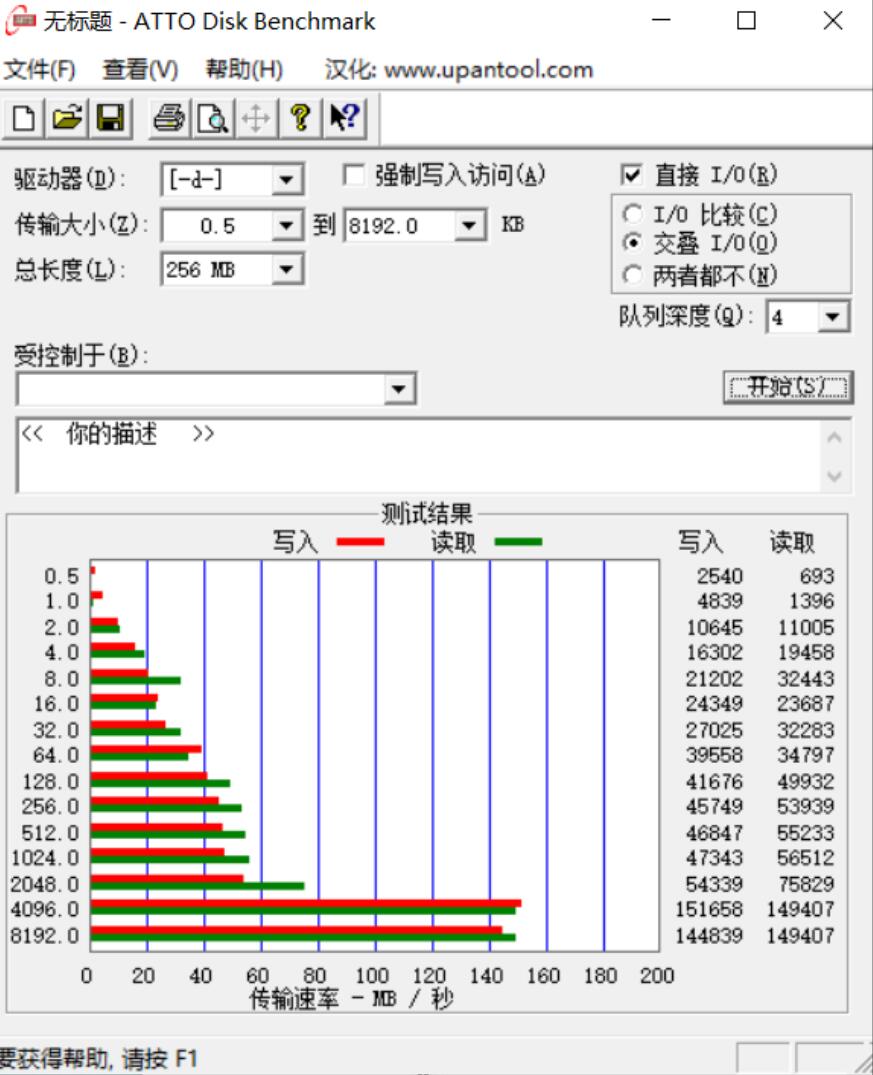The height and width of the screenshot is (1075, 873).
Task: Open print preview
Action: point(211,116)
